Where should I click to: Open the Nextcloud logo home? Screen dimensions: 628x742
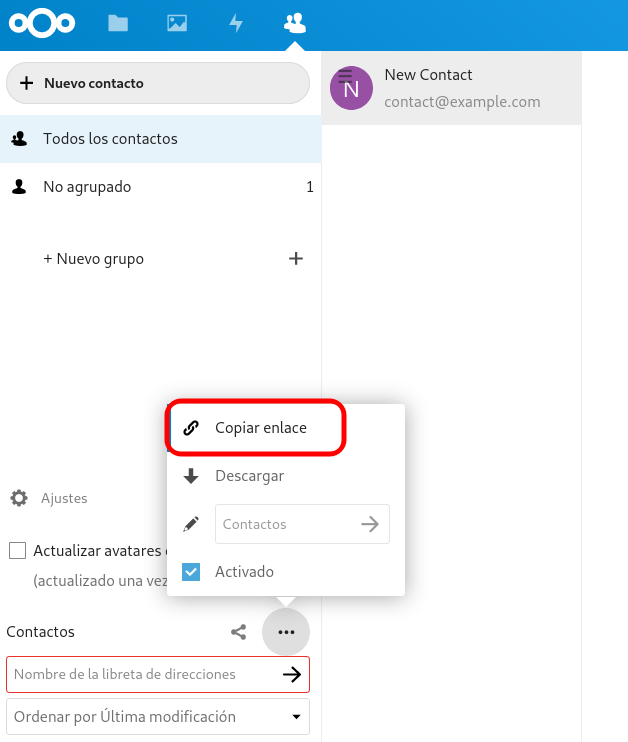(42, 23)
